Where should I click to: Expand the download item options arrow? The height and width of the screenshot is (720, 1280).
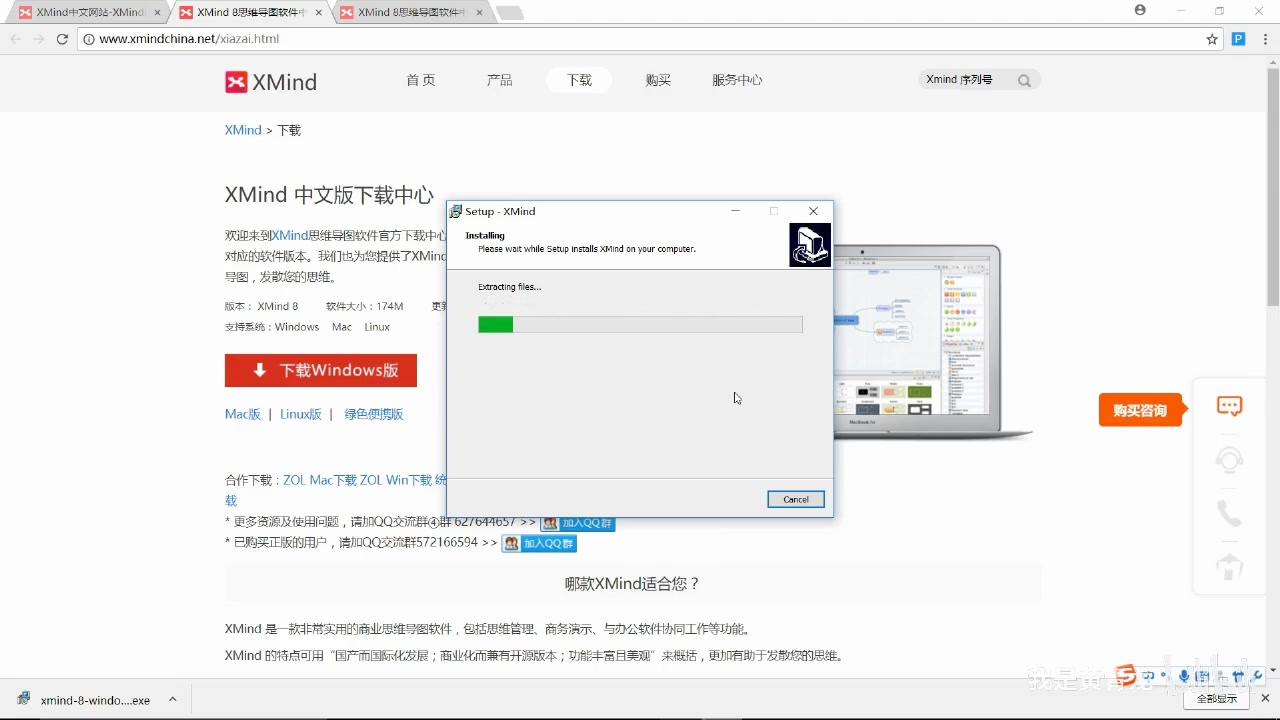(x=172, y=700)
